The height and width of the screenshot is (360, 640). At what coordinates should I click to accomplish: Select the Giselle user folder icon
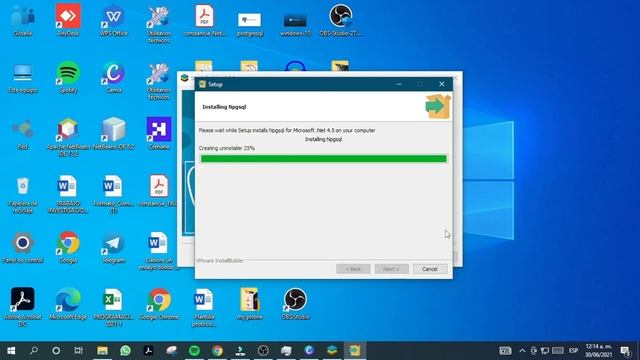23,20
